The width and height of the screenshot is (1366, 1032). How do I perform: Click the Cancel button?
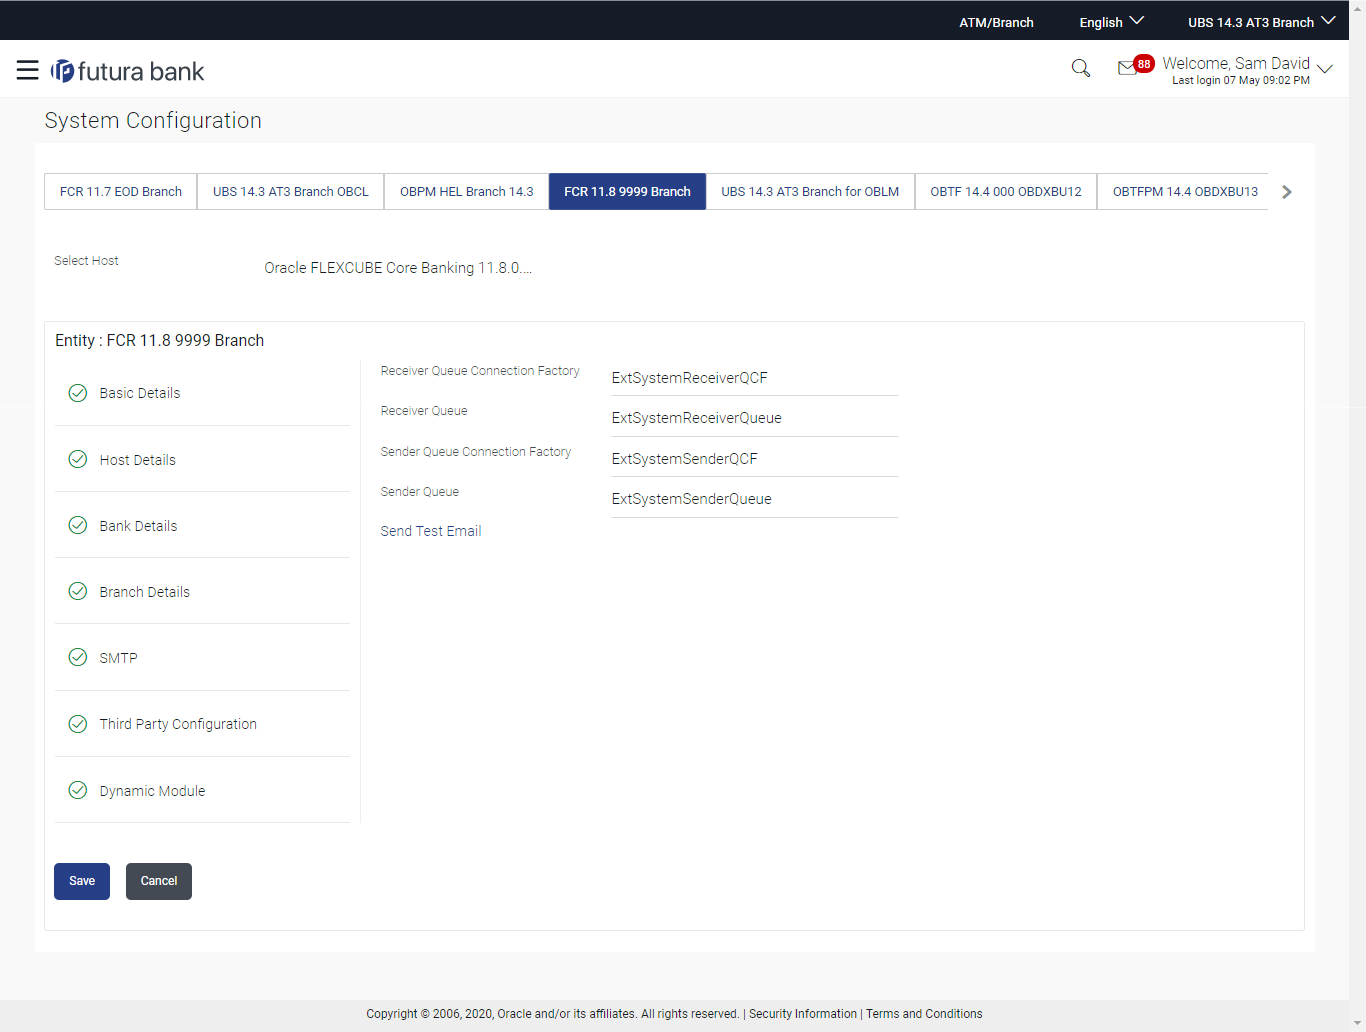pyautogui.click(x=159, y=881)
